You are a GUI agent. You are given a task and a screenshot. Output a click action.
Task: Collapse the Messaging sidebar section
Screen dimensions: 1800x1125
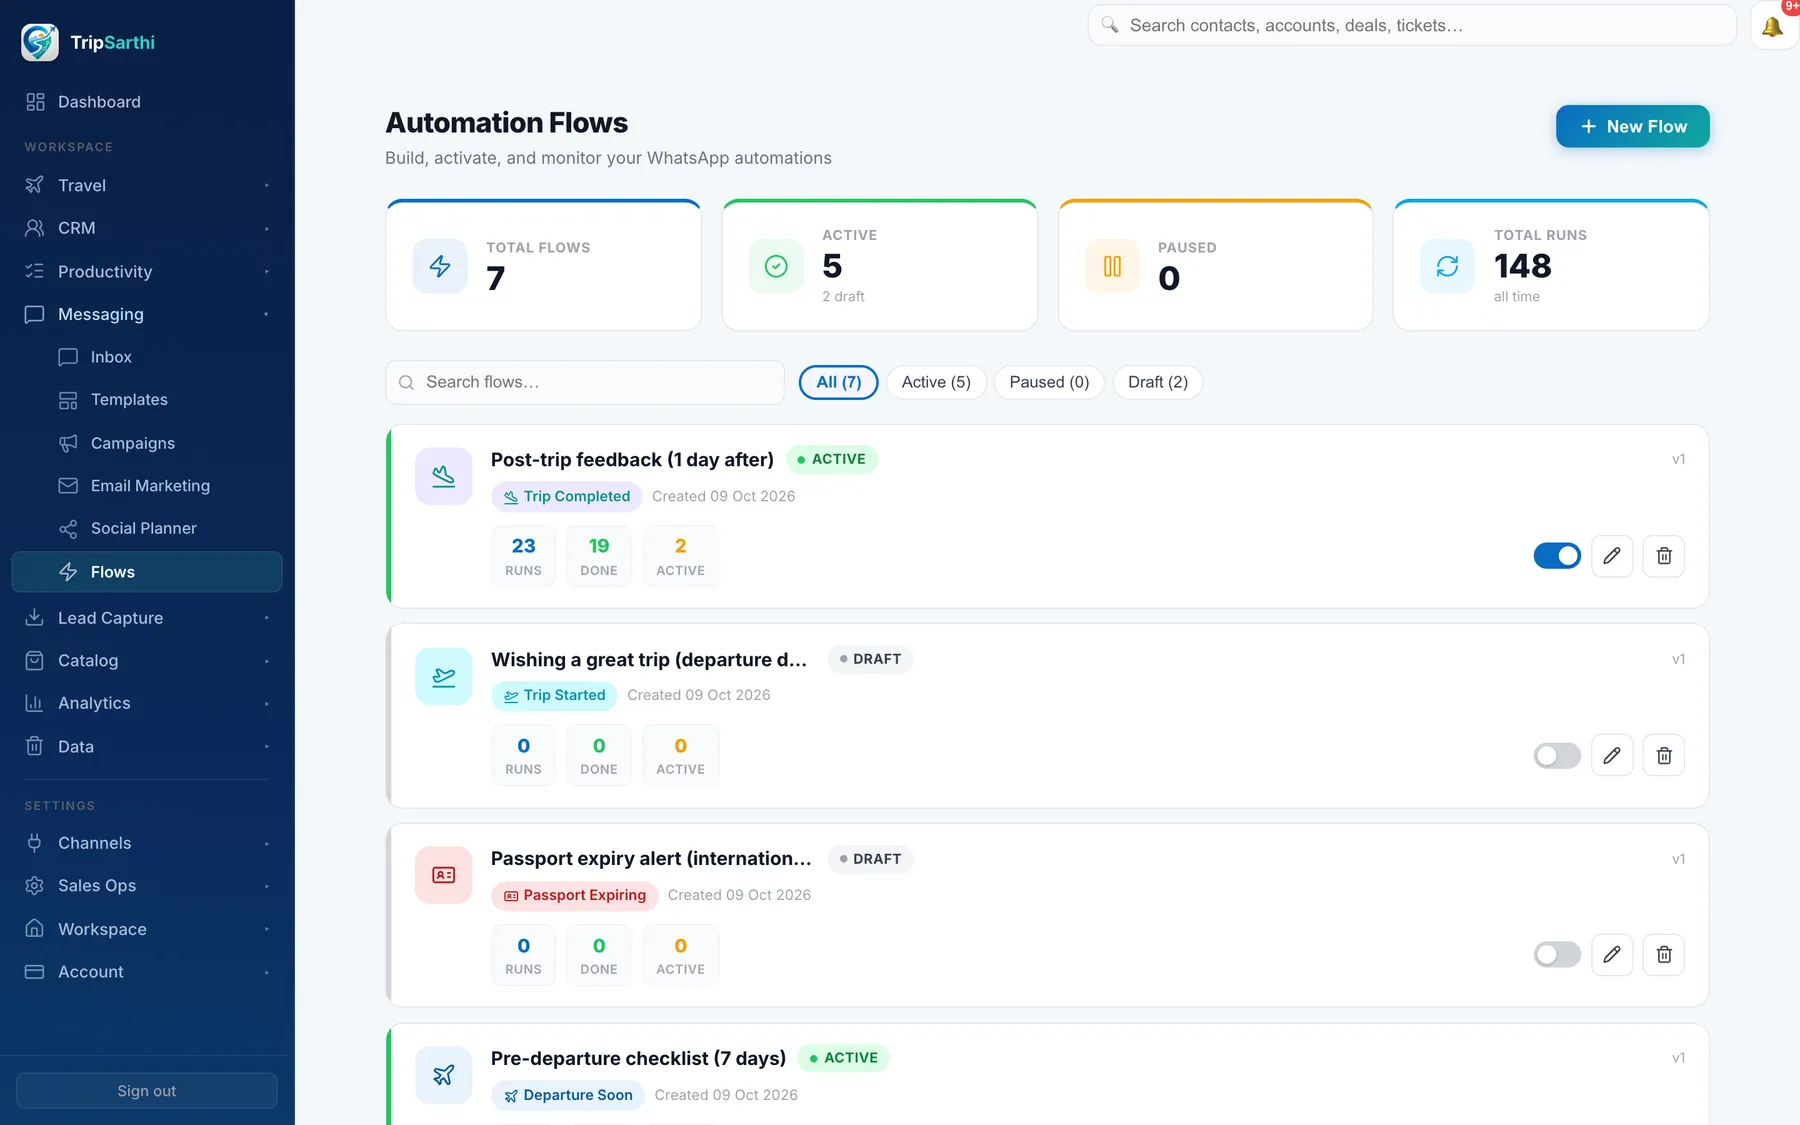point(147,314)
